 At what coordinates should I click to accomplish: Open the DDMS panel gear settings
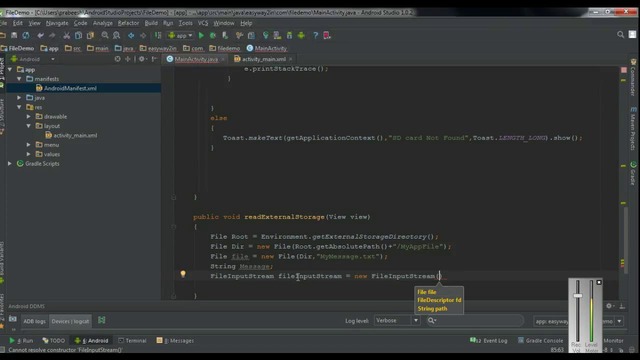(x=609, y=306)
